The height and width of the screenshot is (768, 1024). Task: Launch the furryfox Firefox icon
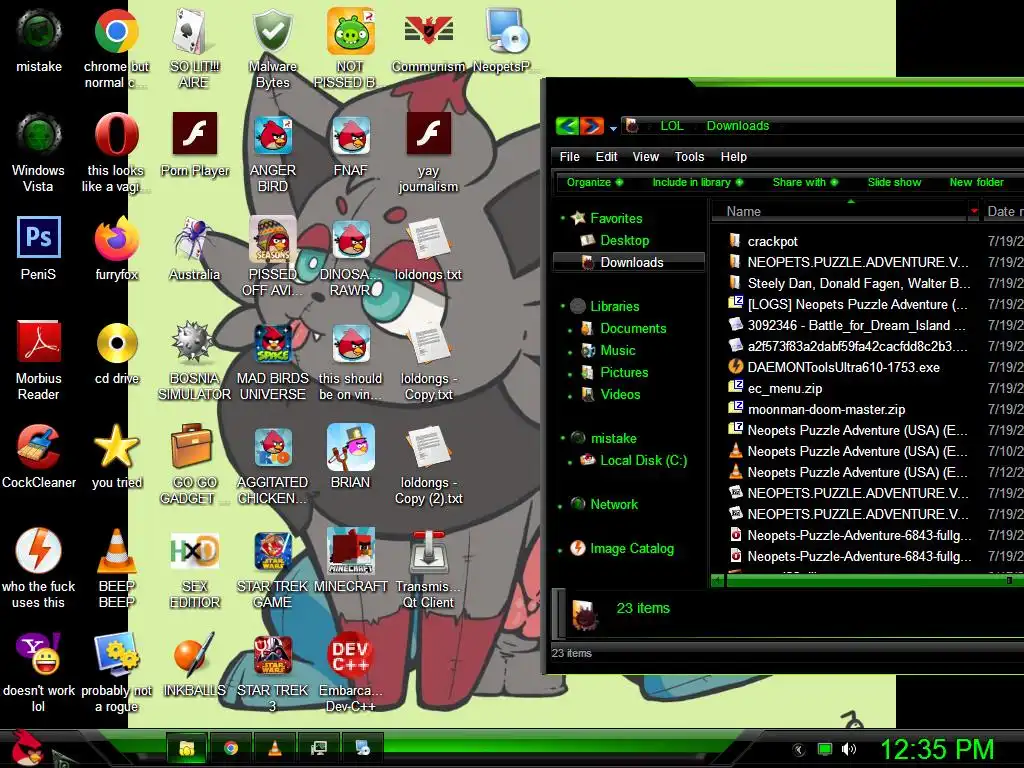click(116, 249)
